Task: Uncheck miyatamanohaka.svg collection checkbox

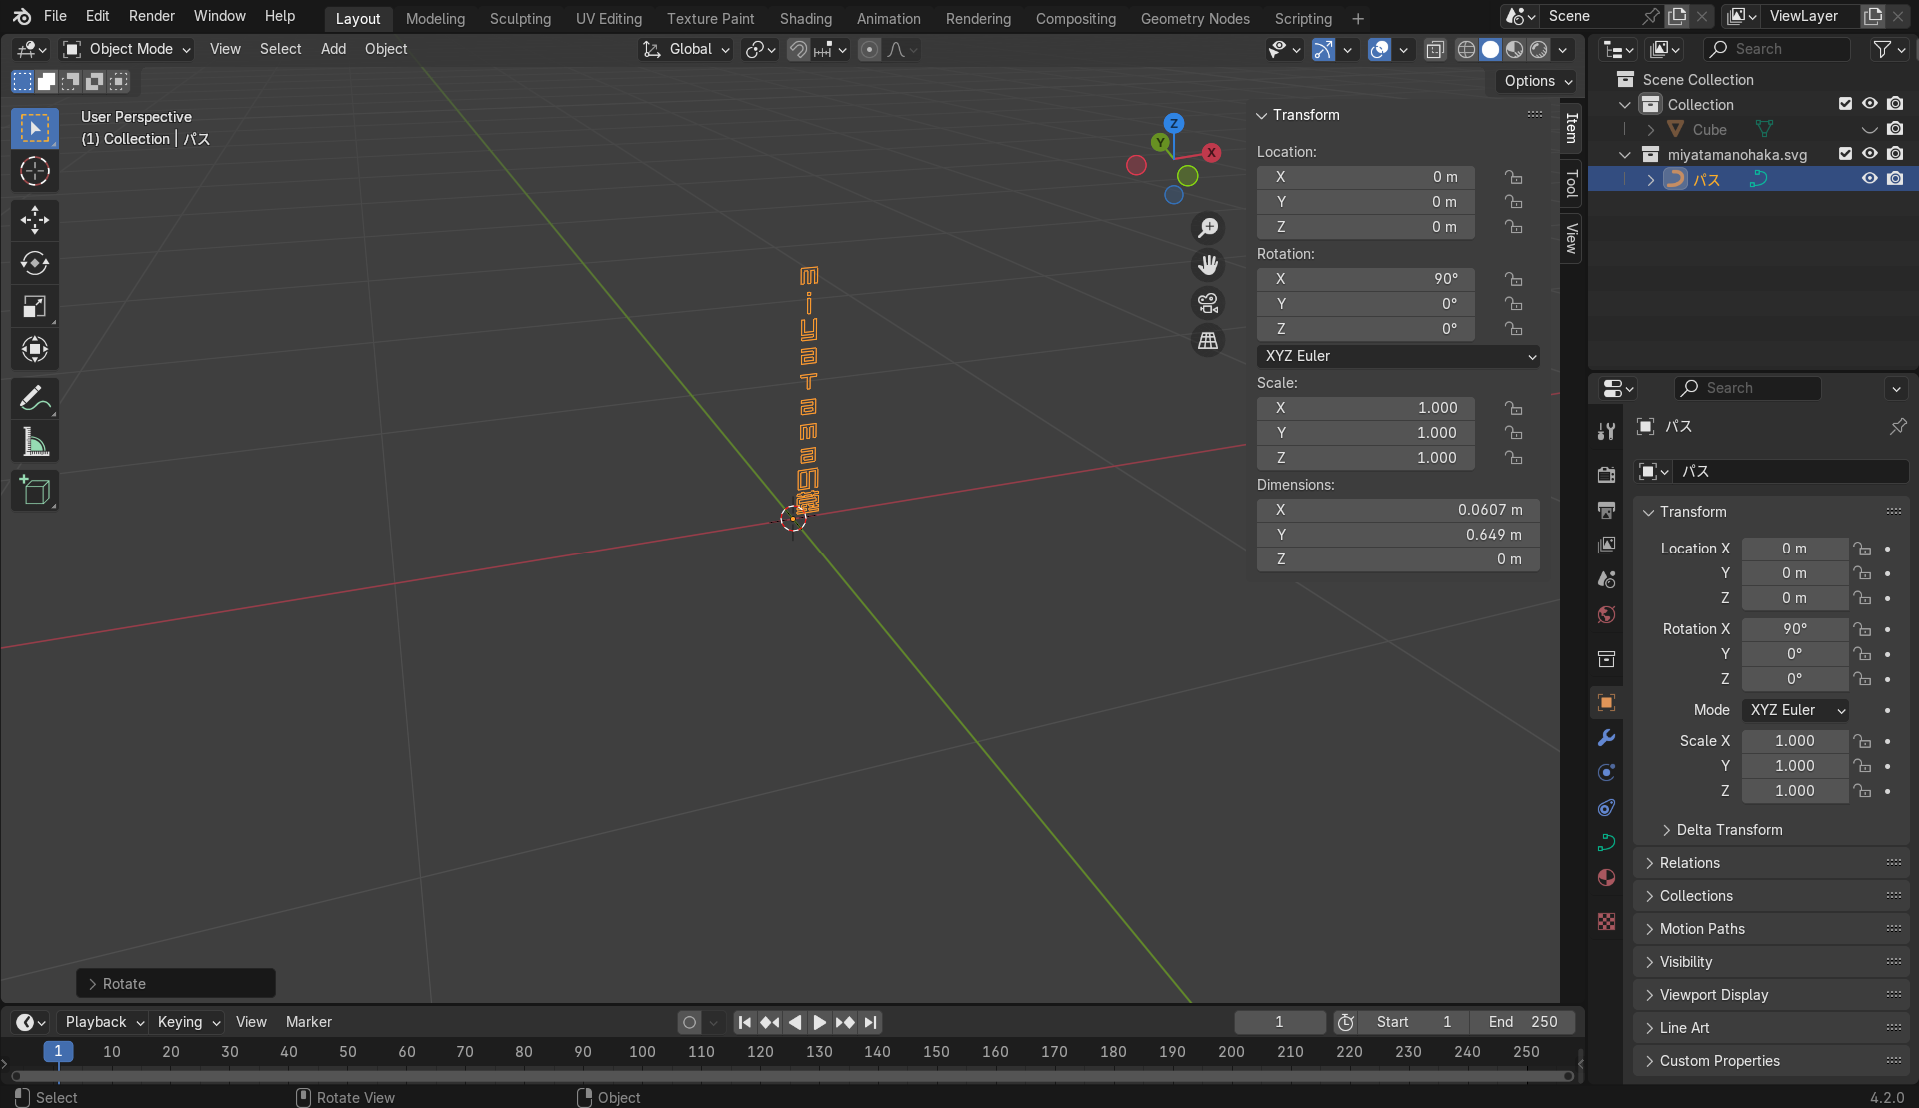Action: tap(1845, 154)
